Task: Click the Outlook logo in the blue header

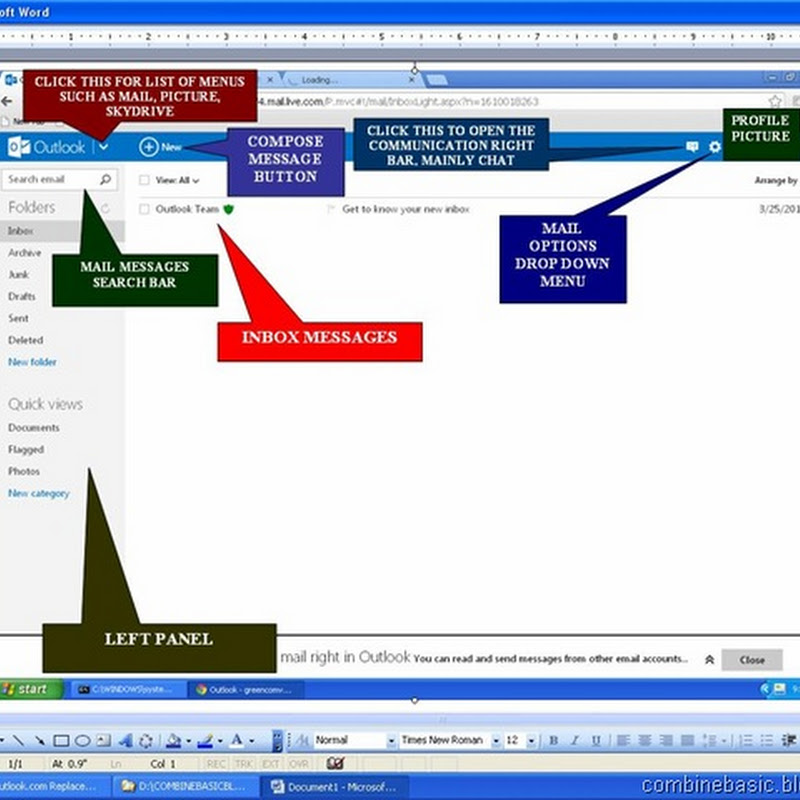Action: 46,147
